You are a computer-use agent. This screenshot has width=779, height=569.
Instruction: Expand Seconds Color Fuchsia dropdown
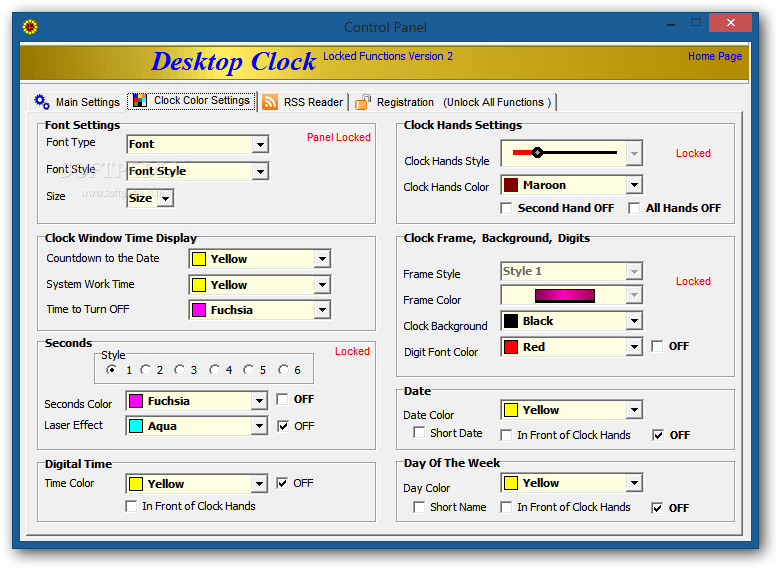click(259, 401)
